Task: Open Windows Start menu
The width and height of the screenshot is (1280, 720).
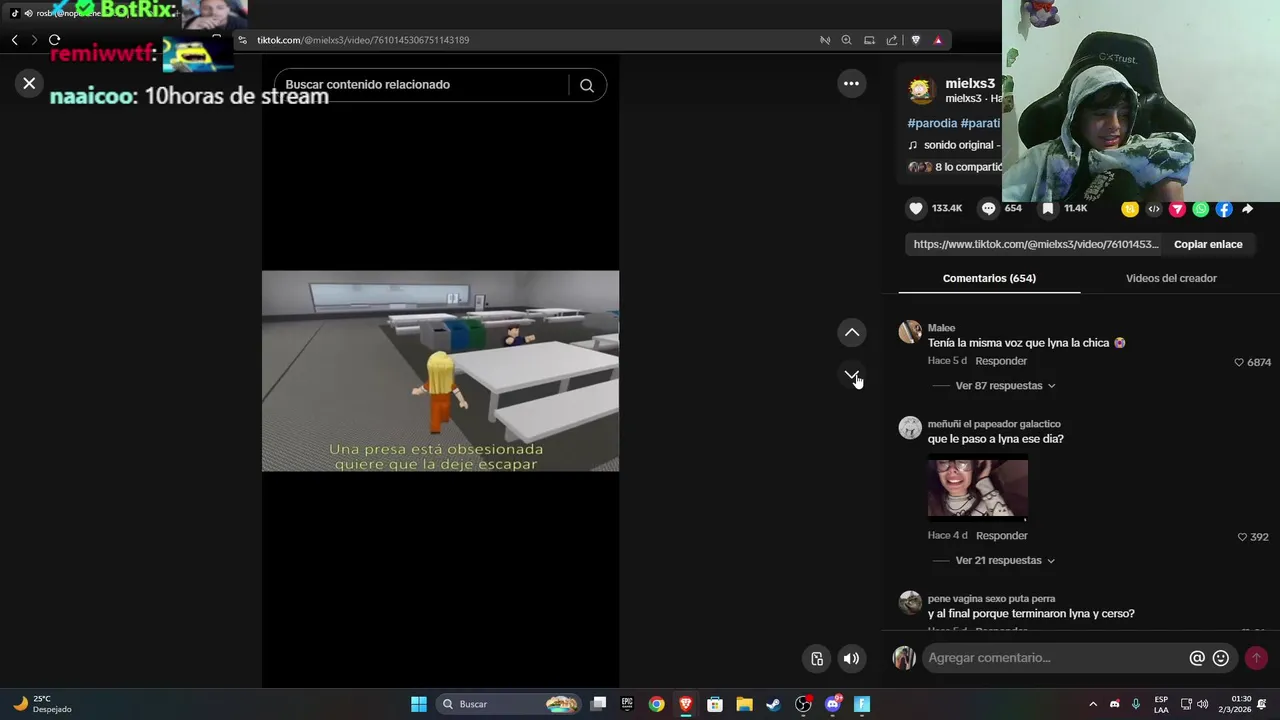Action: [x=419, y=704]
